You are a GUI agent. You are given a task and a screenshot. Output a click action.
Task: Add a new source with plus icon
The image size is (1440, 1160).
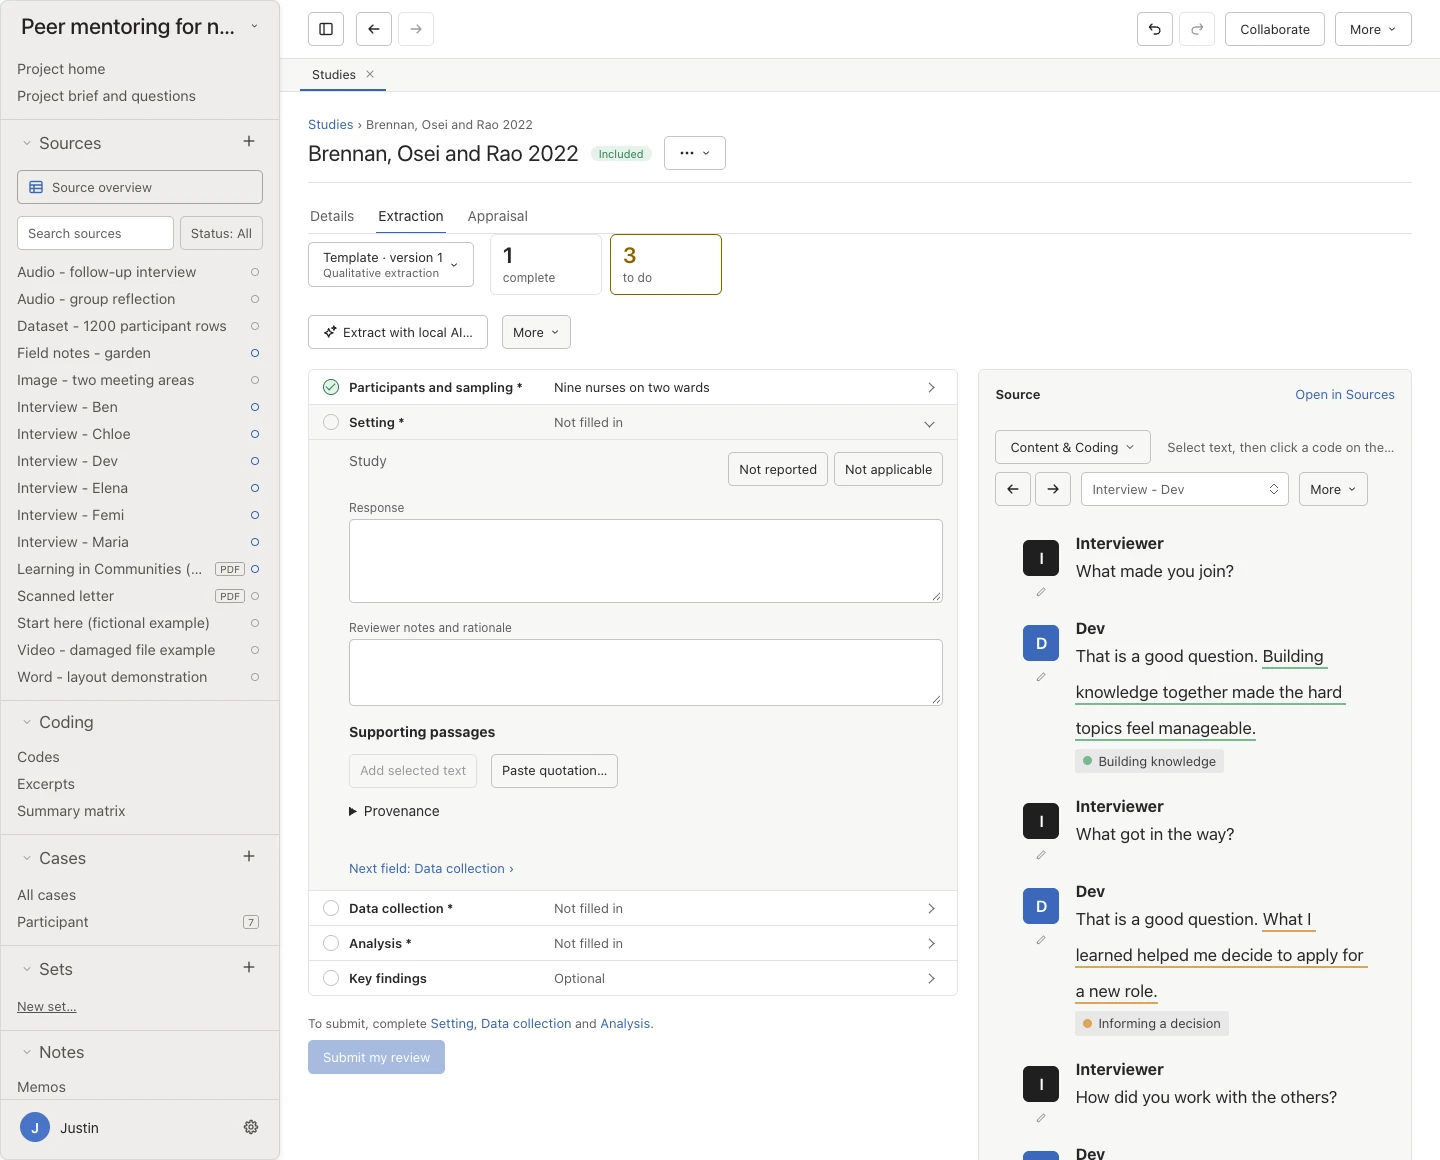coord(249,142)
